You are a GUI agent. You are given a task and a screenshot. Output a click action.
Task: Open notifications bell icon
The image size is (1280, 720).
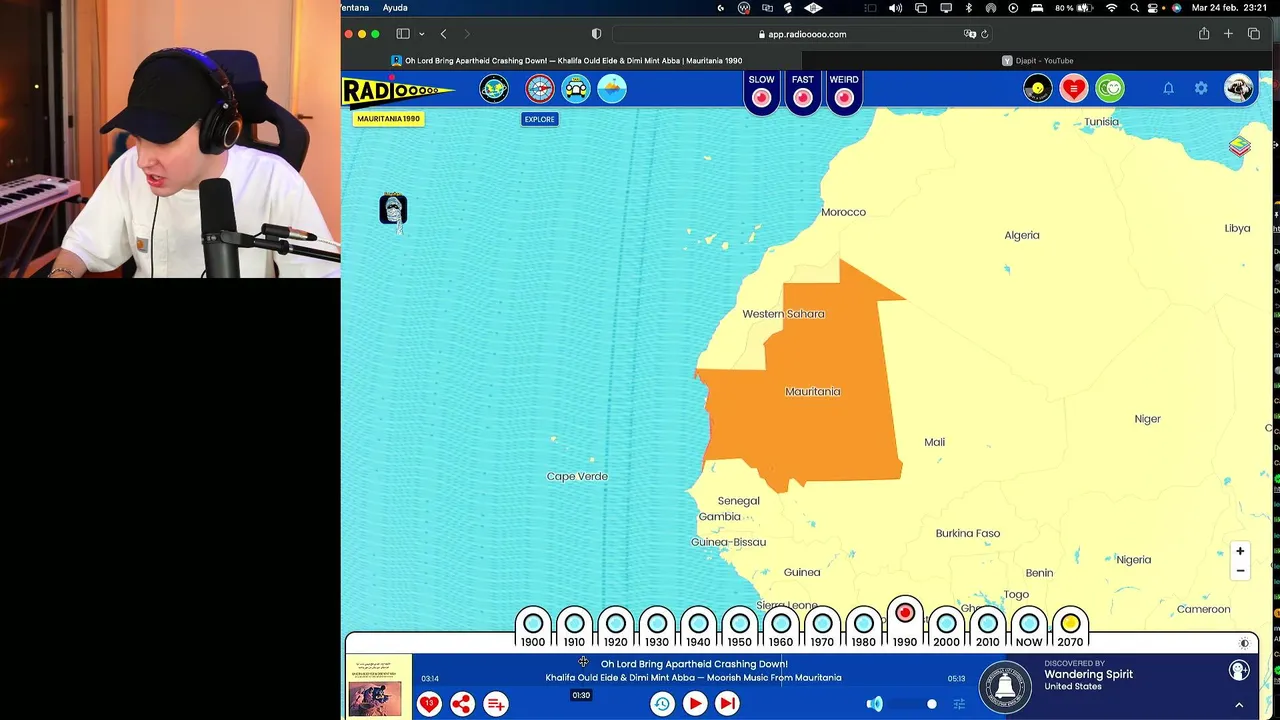(1168, 89)
